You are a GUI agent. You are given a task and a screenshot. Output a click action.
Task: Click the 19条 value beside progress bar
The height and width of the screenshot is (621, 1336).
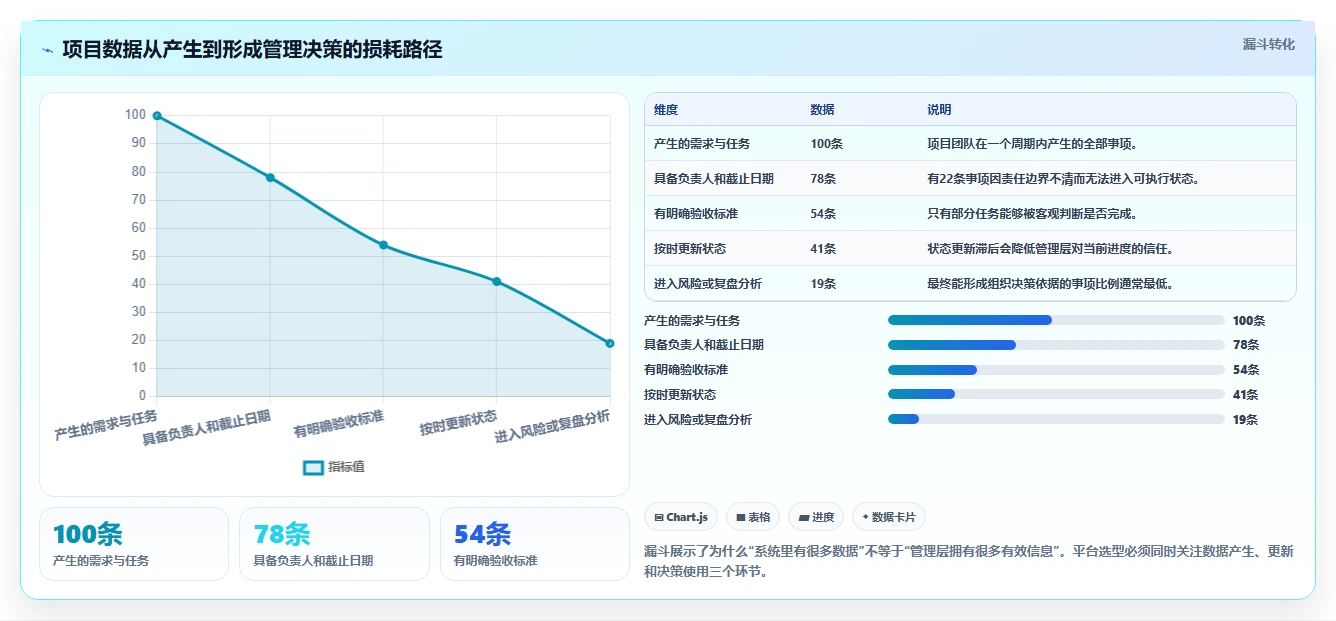point(1246,420)
